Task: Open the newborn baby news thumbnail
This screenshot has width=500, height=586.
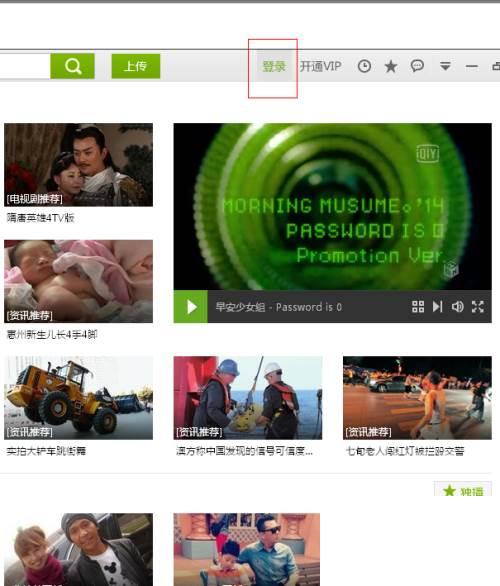Action: coord(78,281)
